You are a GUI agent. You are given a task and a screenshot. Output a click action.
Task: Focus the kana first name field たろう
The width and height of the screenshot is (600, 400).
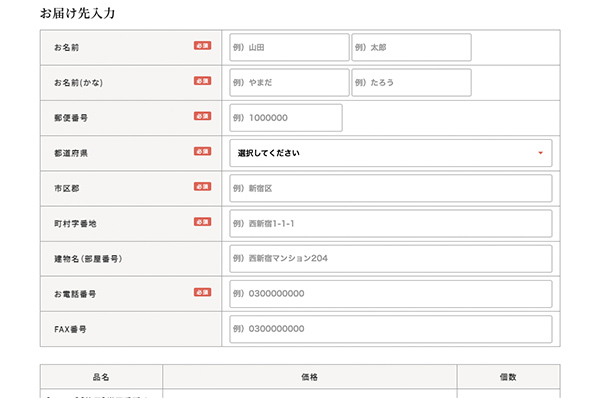click(411, 82)
